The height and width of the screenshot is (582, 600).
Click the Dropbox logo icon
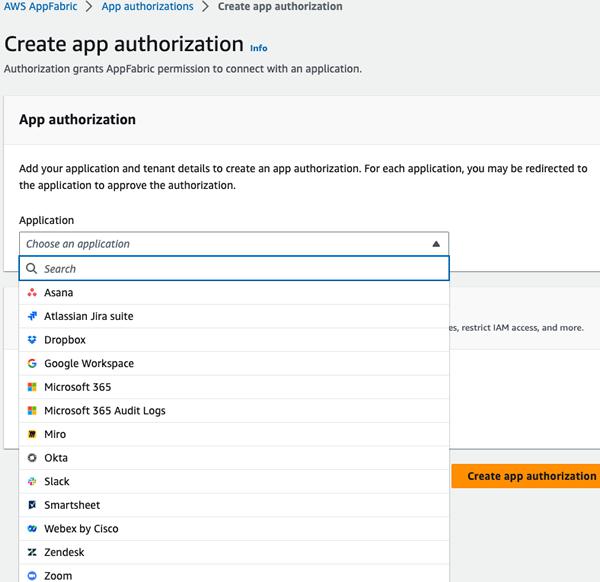(33, 340)
